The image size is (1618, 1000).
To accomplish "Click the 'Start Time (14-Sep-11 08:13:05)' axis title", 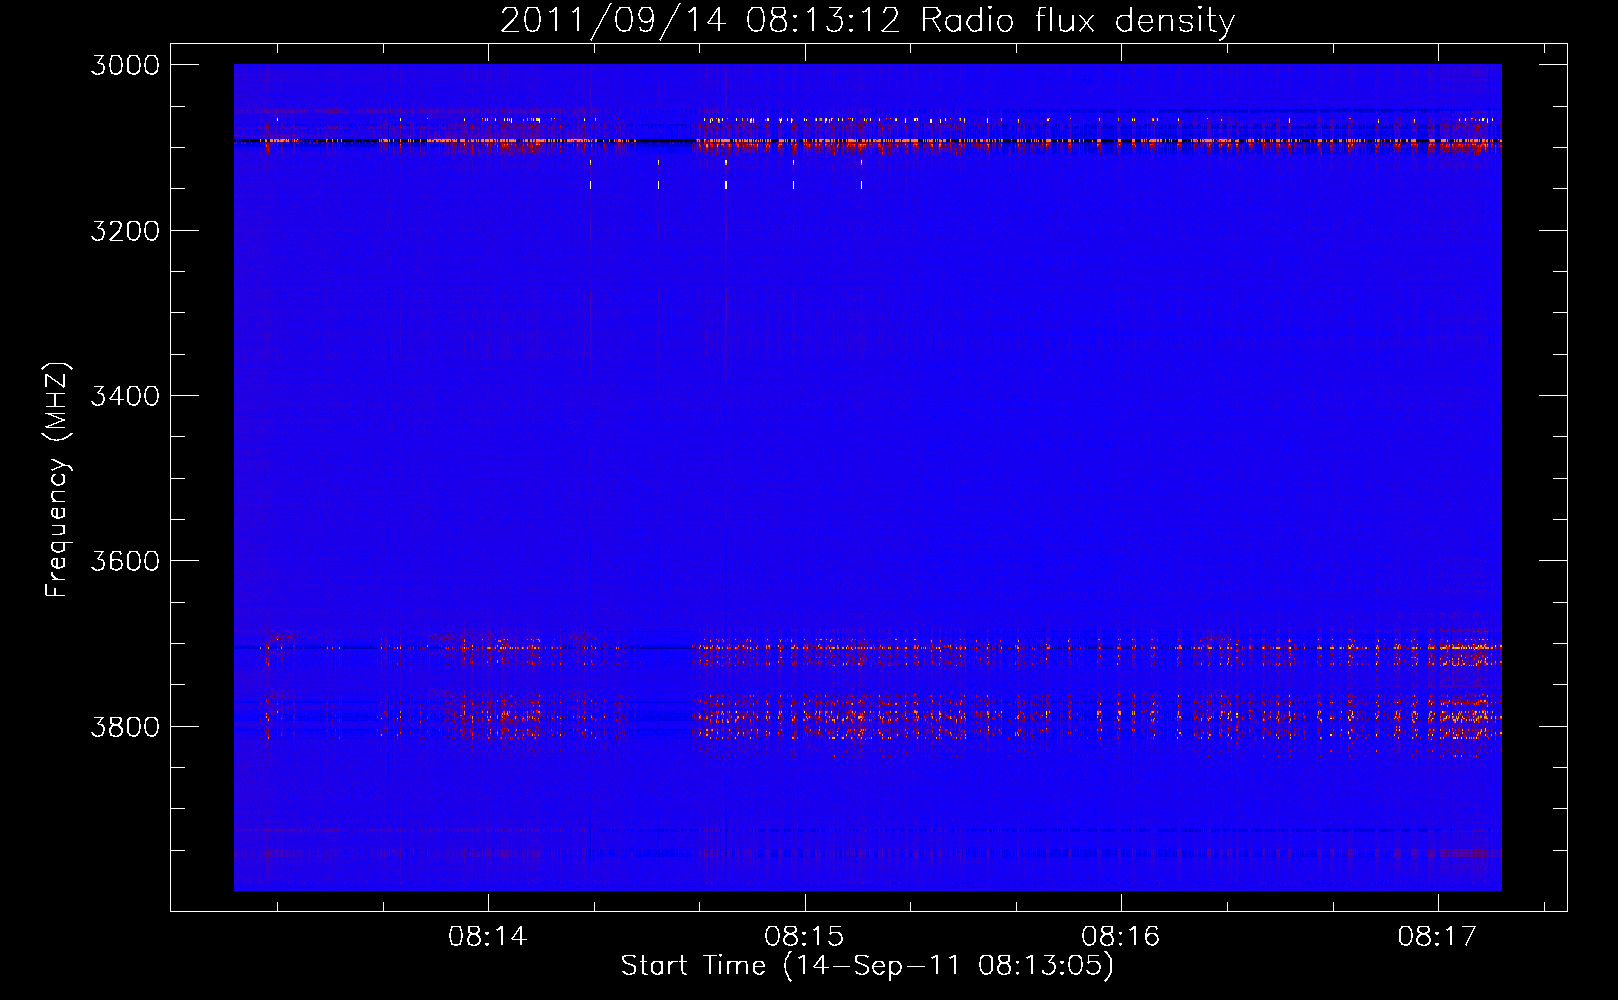I will pyautogui.click(x=867, y=966).
